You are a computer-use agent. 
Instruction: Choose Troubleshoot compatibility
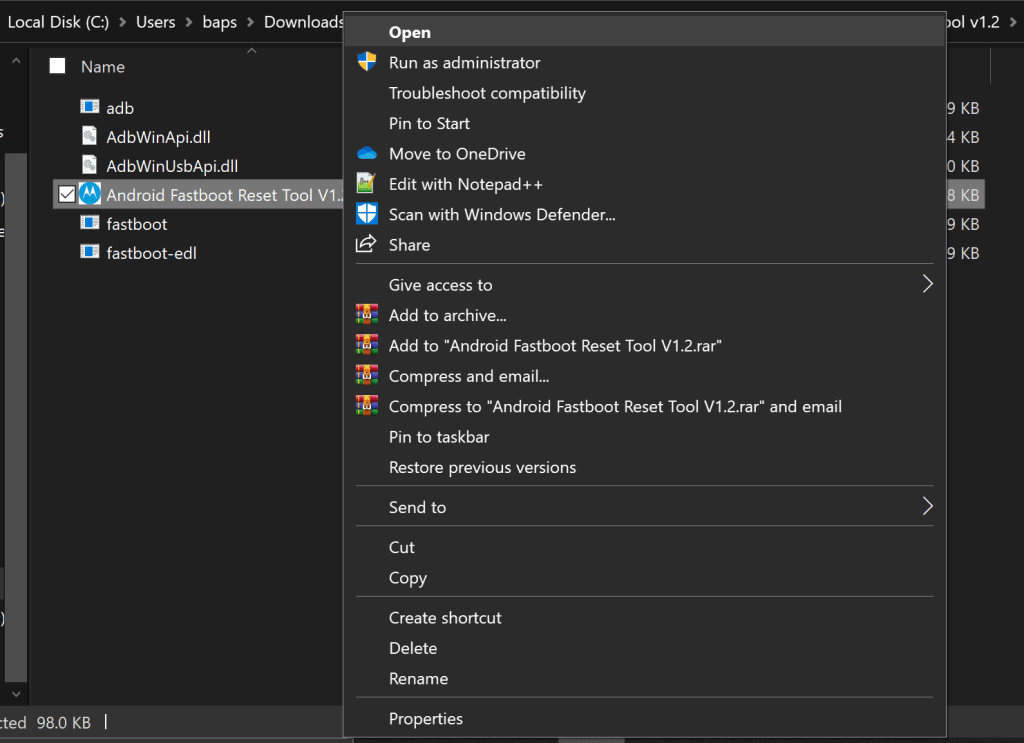645,93
